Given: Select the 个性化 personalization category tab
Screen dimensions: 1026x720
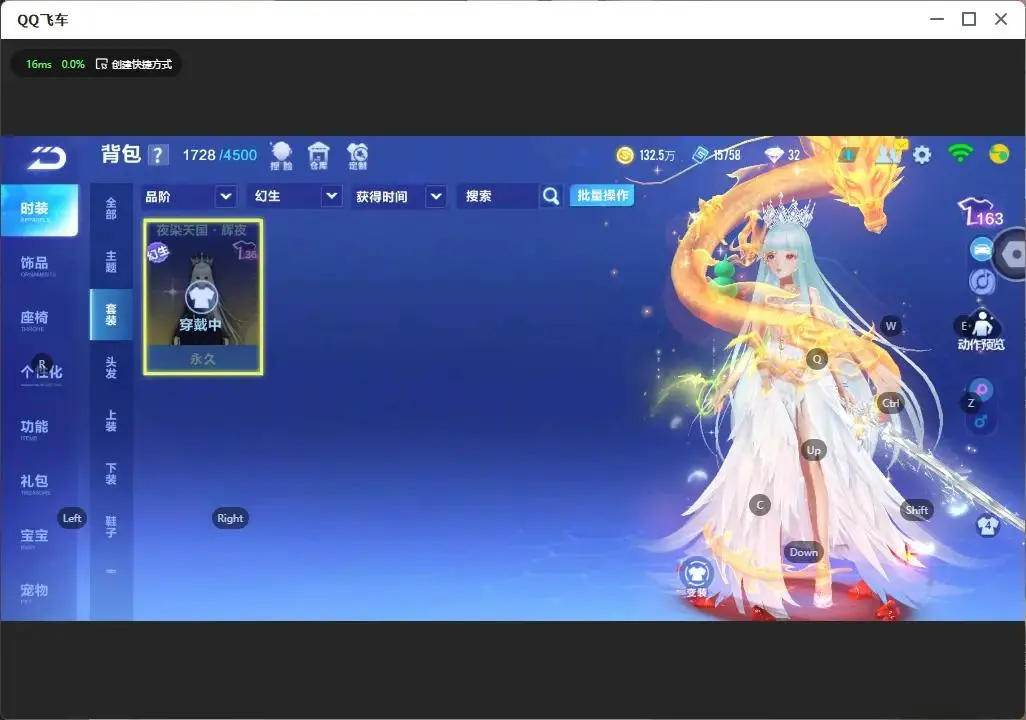Looking at the screenshot, I should (x=39, y=373).
